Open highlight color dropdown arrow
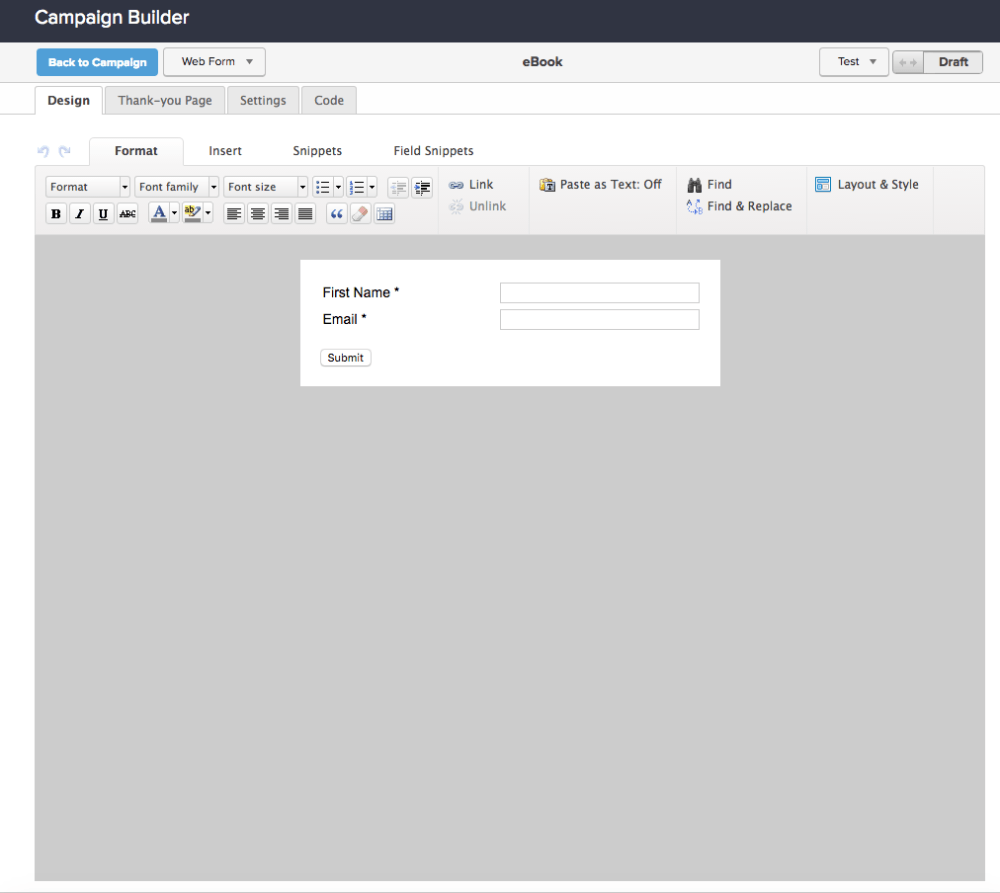Screen dimensions: 1000x893 [208, 212]
